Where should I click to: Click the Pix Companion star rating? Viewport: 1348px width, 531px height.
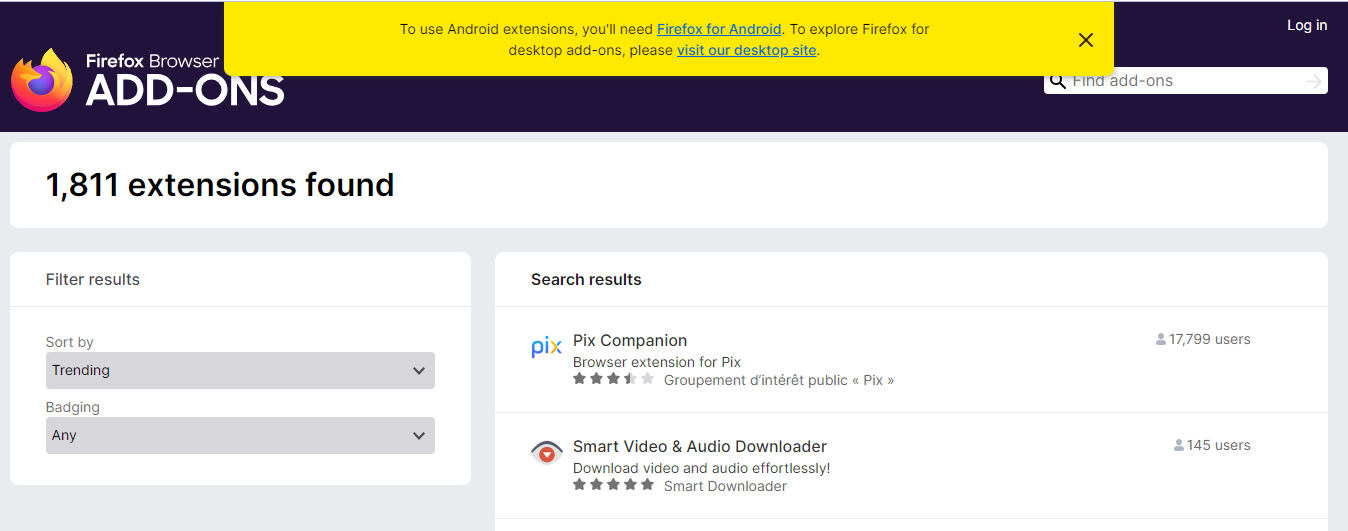[613, 379]
